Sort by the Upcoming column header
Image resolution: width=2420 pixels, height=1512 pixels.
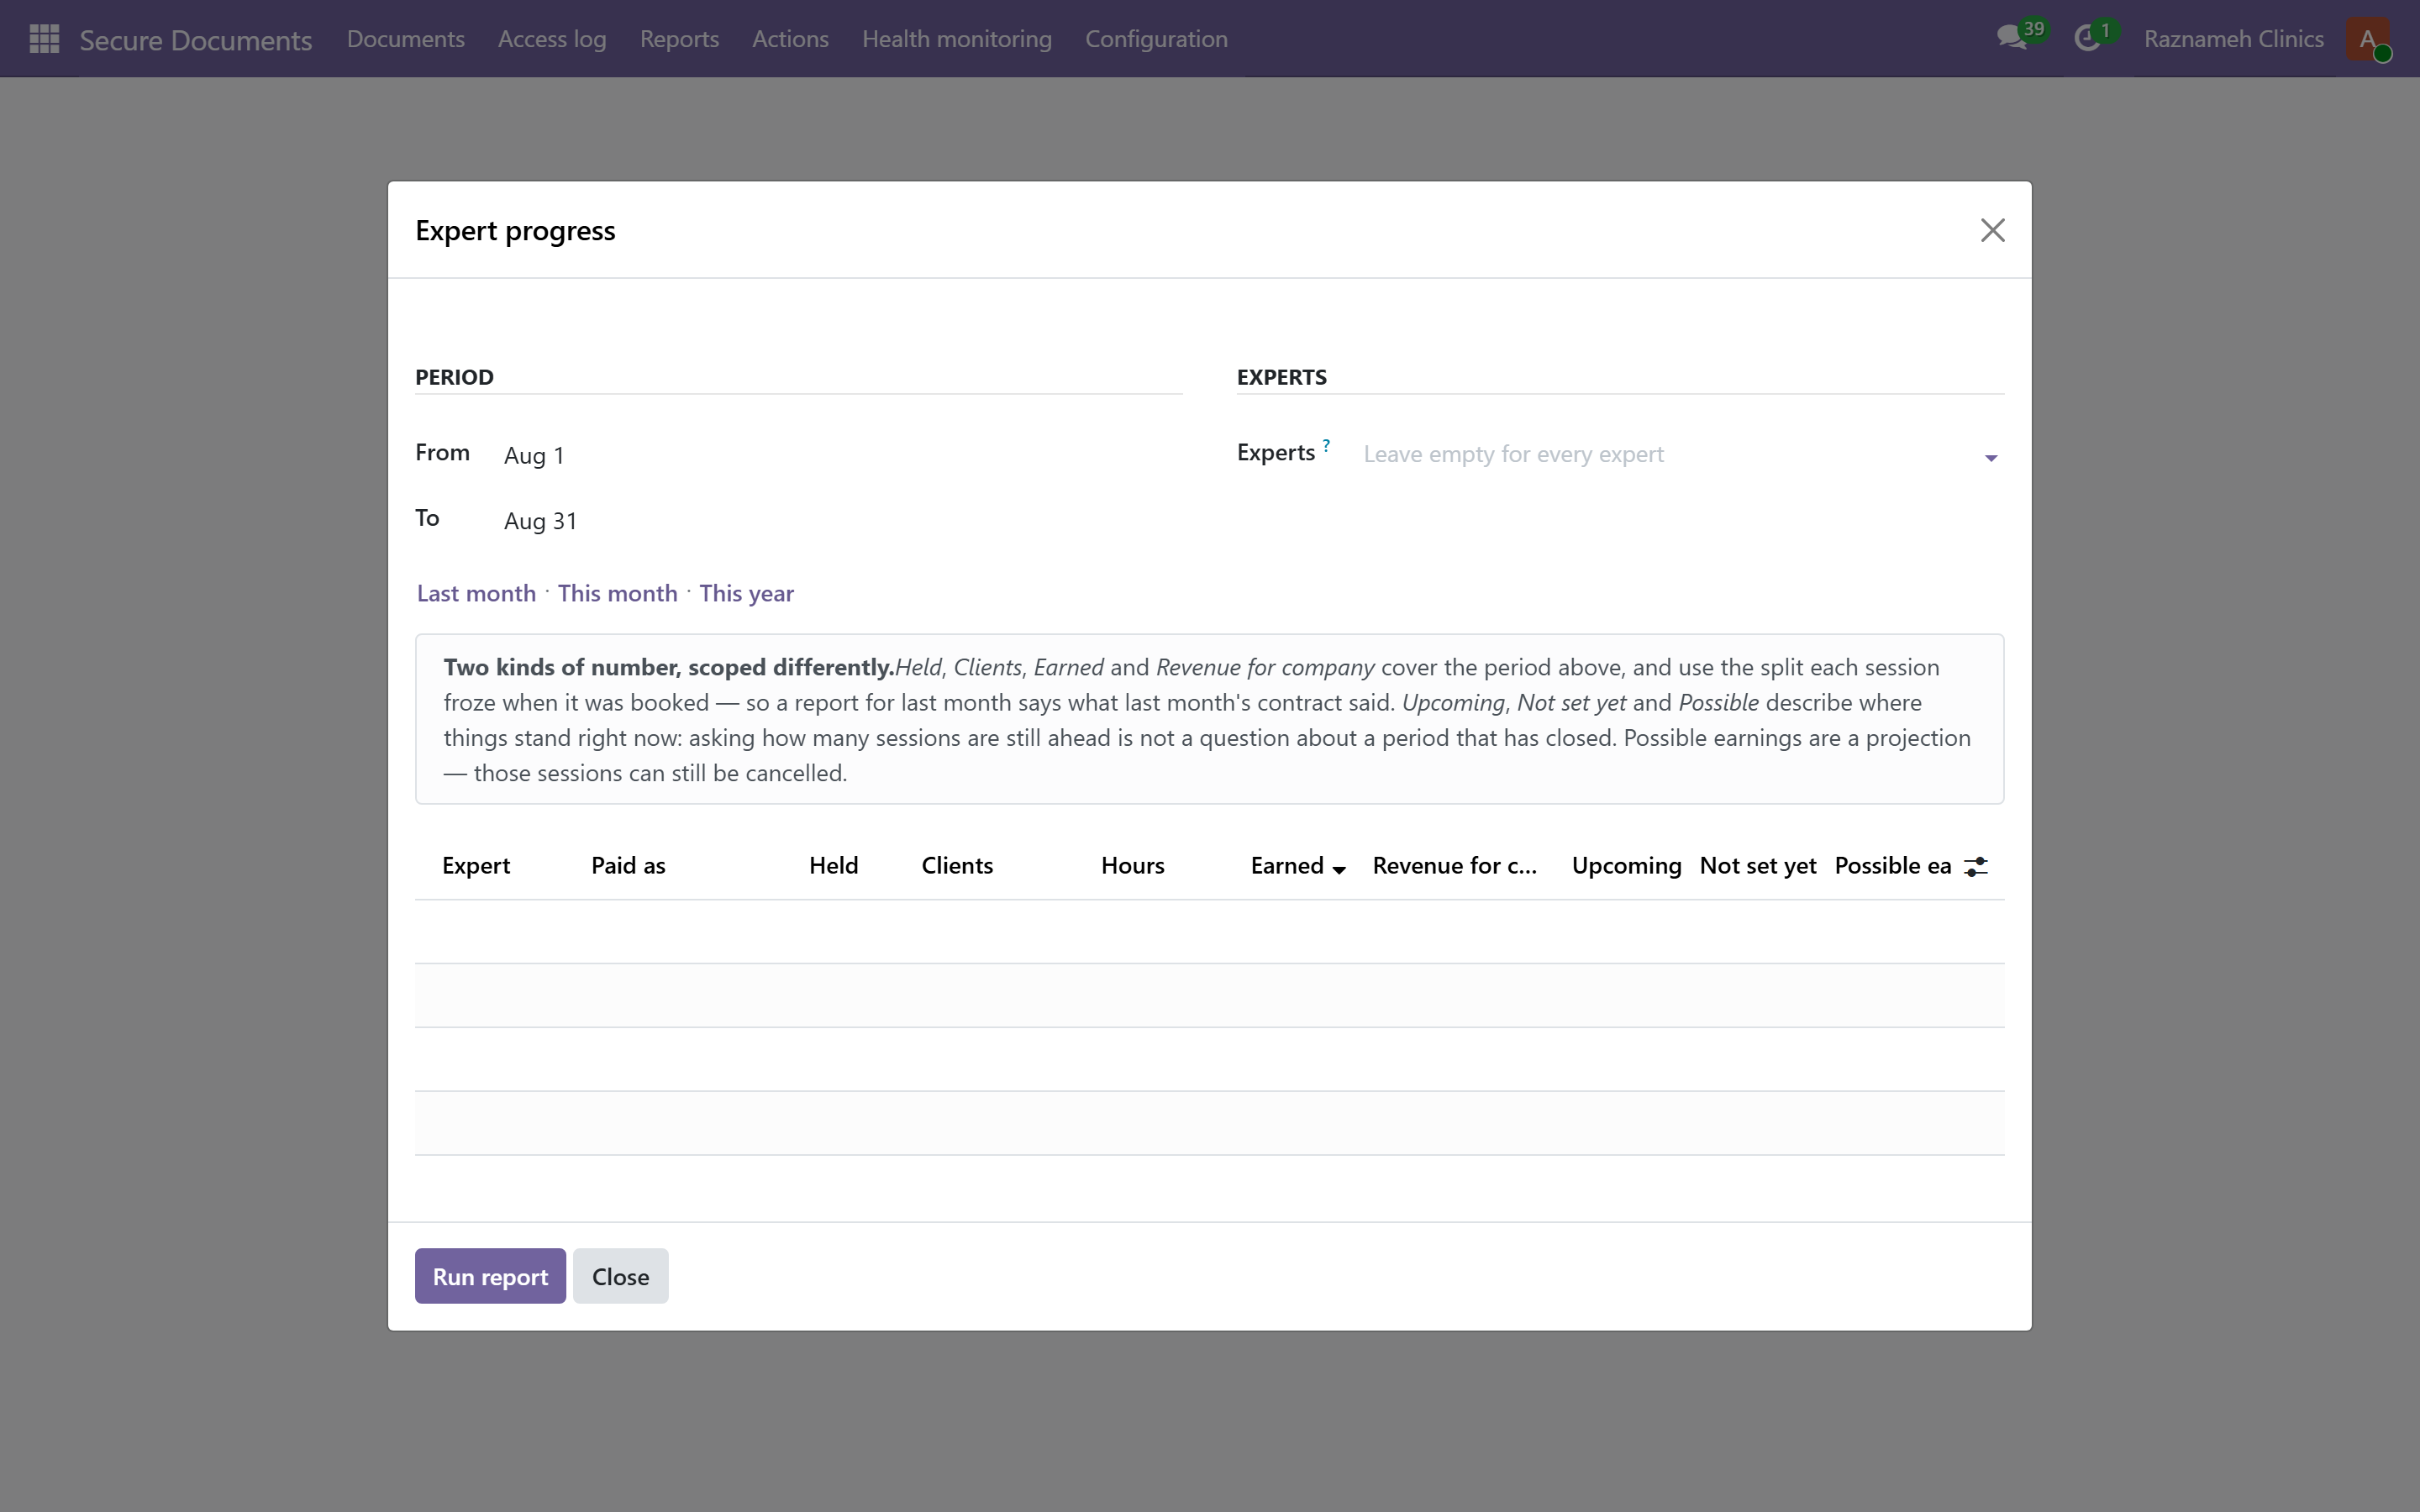click(x=1626, y=866)
